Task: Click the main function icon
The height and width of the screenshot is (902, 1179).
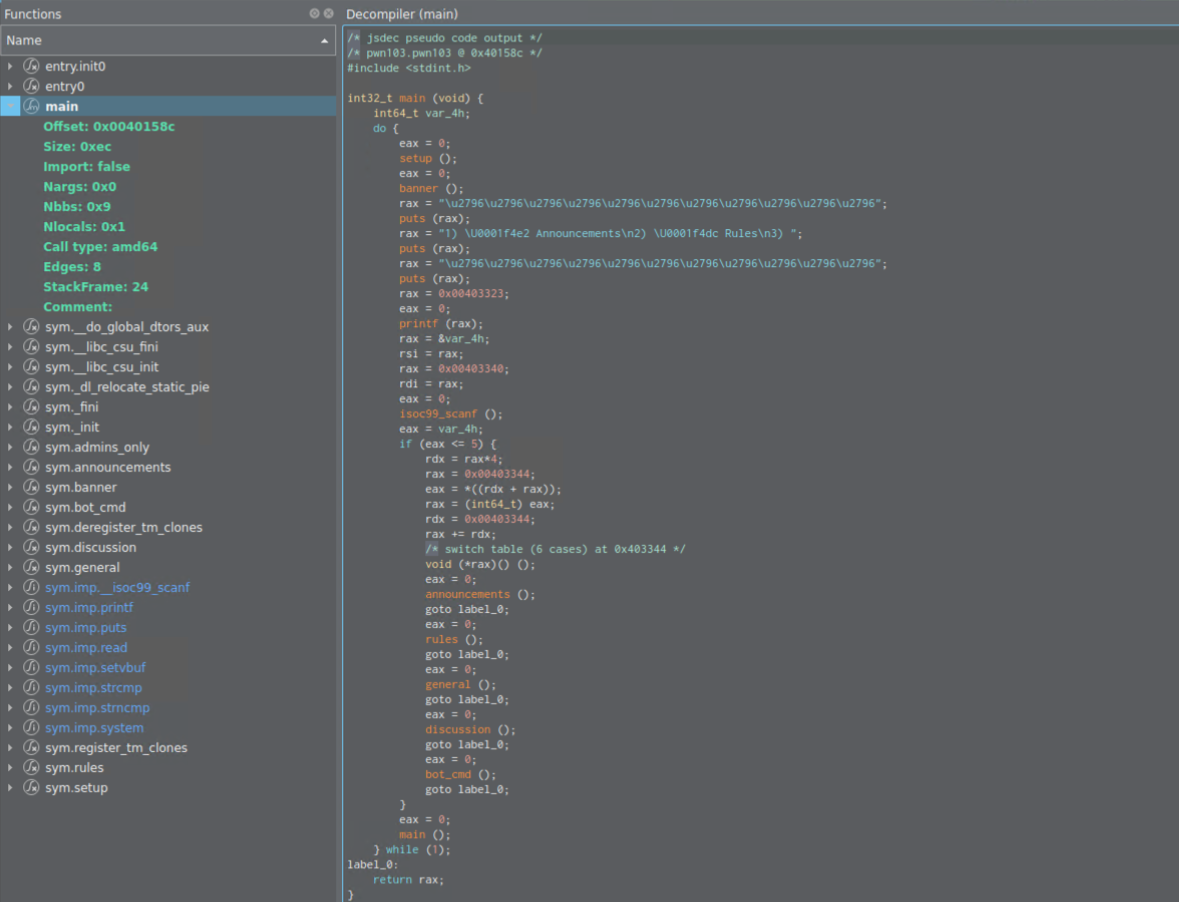Action: (31, 106)
